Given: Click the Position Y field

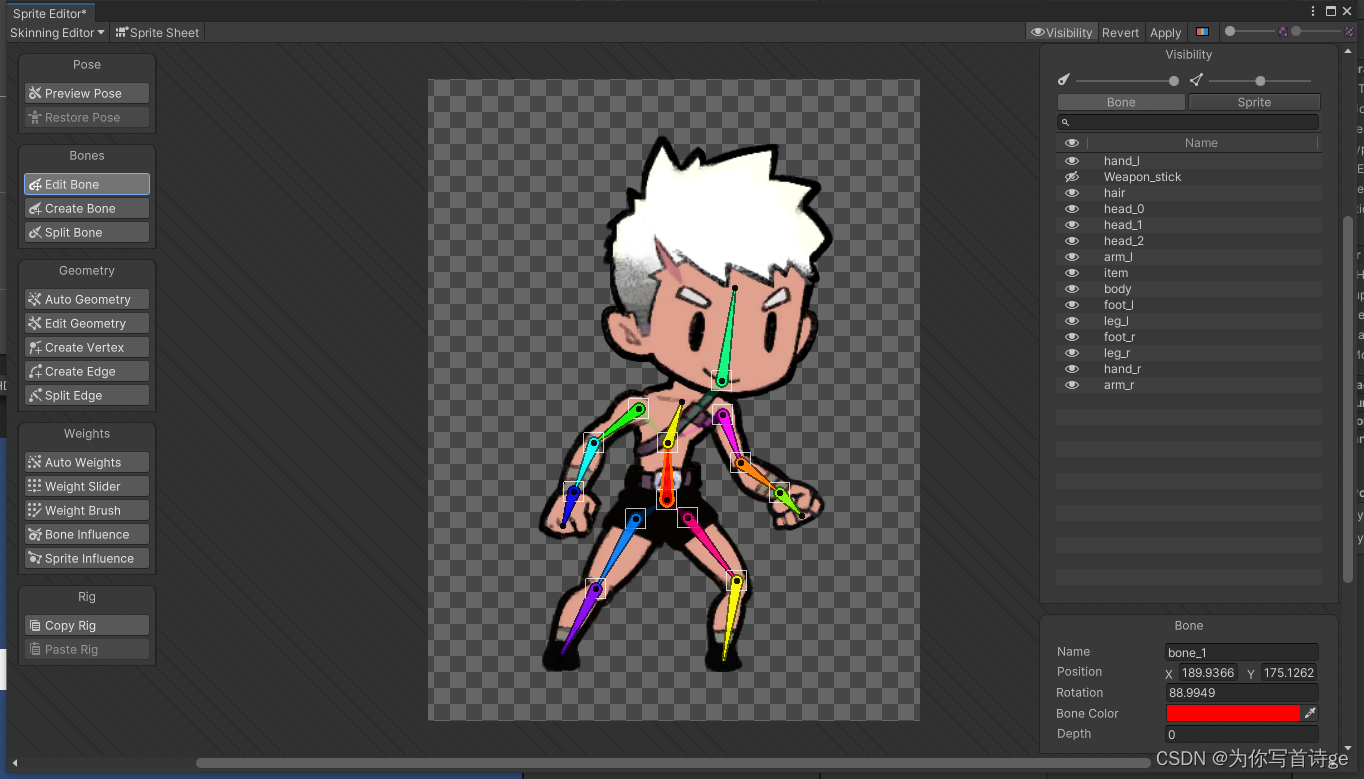Looking at the screenshot, I should pyautogui.click(x=1288, y=672).
